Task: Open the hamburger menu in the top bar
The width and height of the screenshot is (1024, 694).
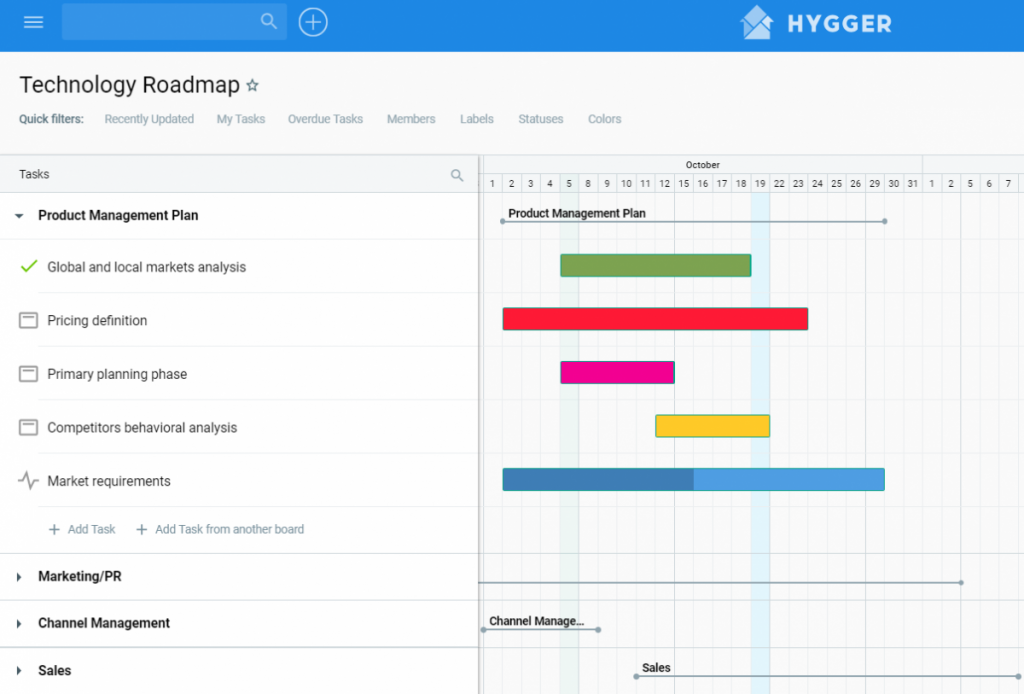Action: coord(33,22)
